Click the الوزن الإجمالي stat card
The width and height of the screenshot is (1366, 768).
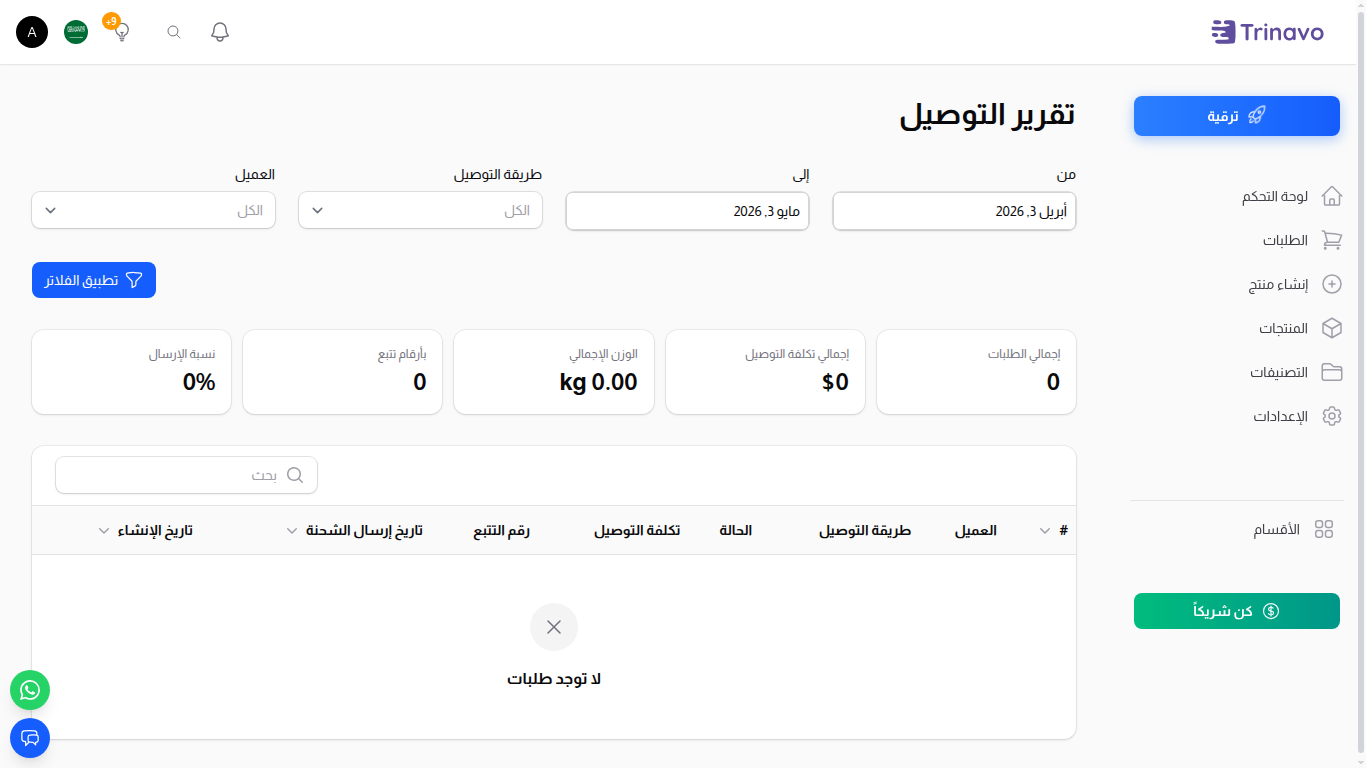(x=554, y=372)
